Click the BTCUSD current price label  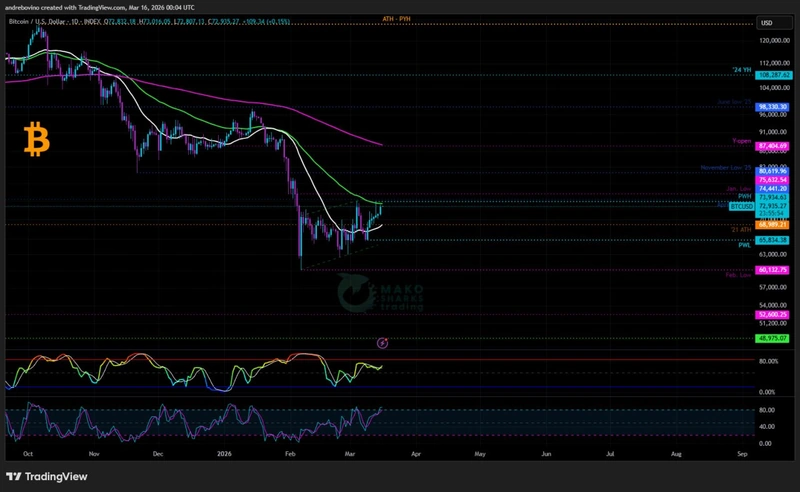click(741, 206)
